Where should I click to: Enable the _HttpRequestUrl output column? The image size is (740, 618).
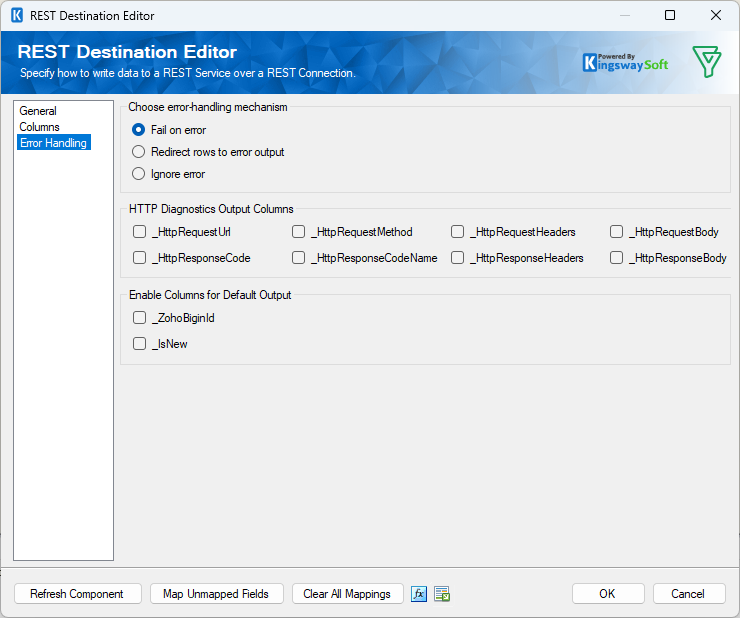pos(182,232)
